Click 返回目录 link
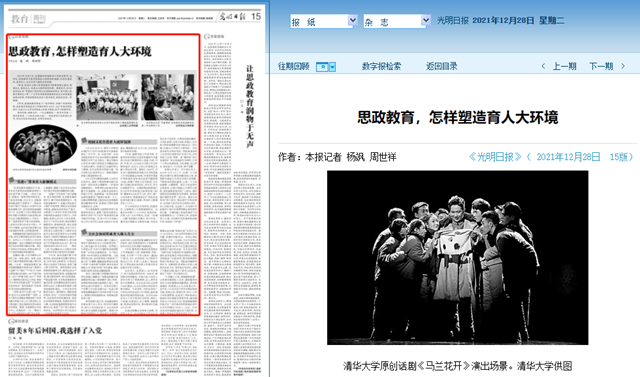 (x=442, y=66)
